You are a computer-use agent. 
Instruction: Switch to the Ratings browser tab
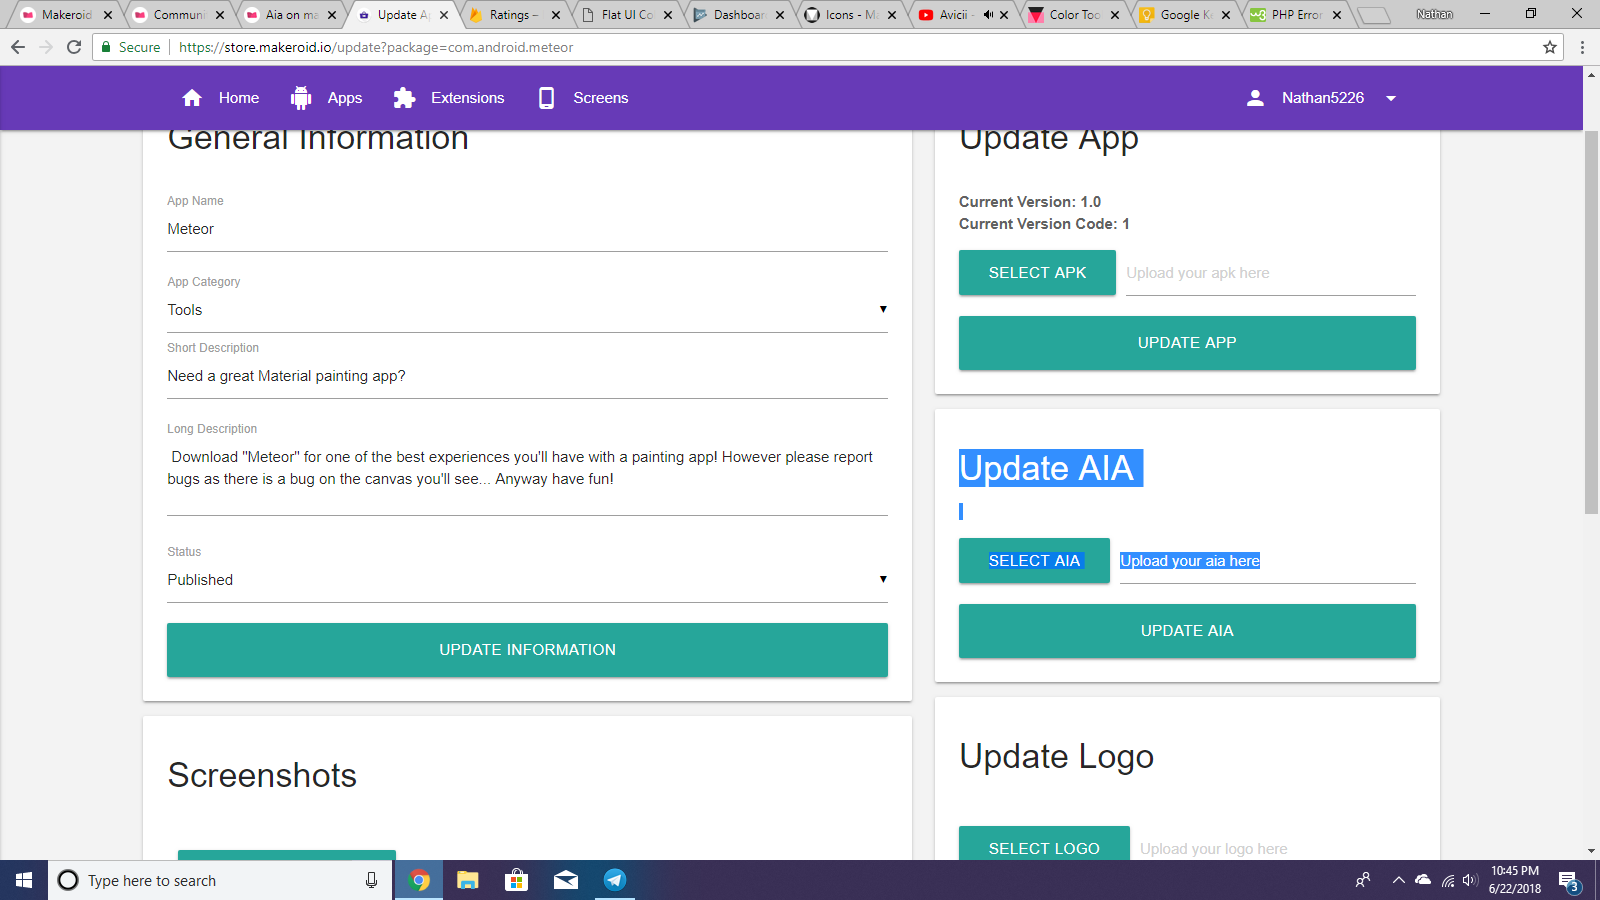pos(512,15)
